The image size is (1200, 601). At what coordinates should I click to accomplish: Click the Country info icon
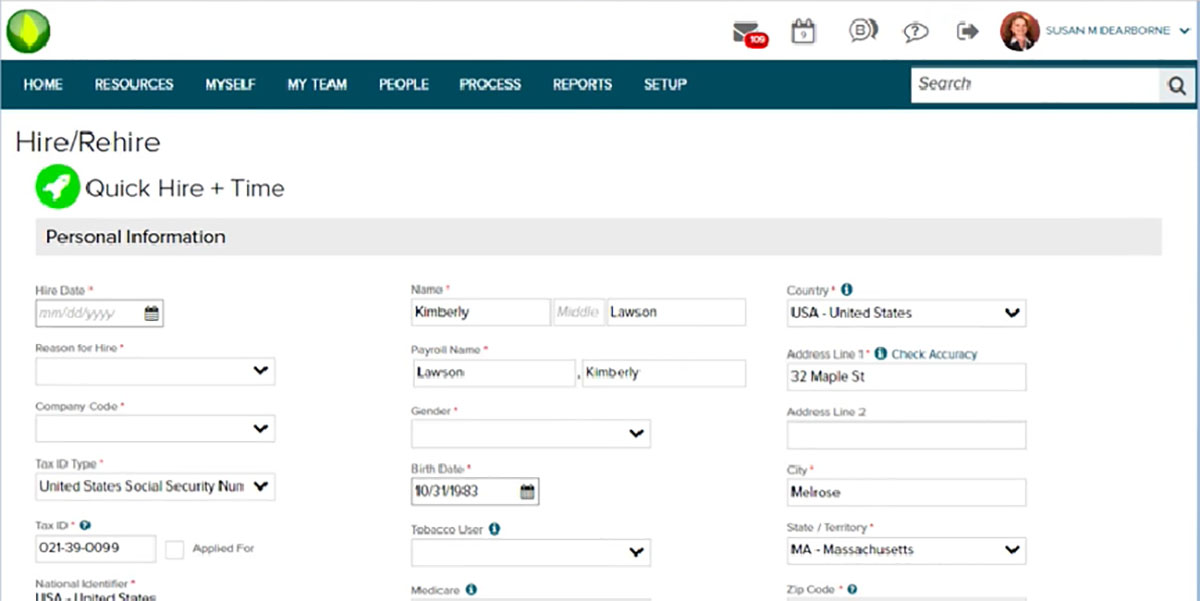[x=847, y=290]
